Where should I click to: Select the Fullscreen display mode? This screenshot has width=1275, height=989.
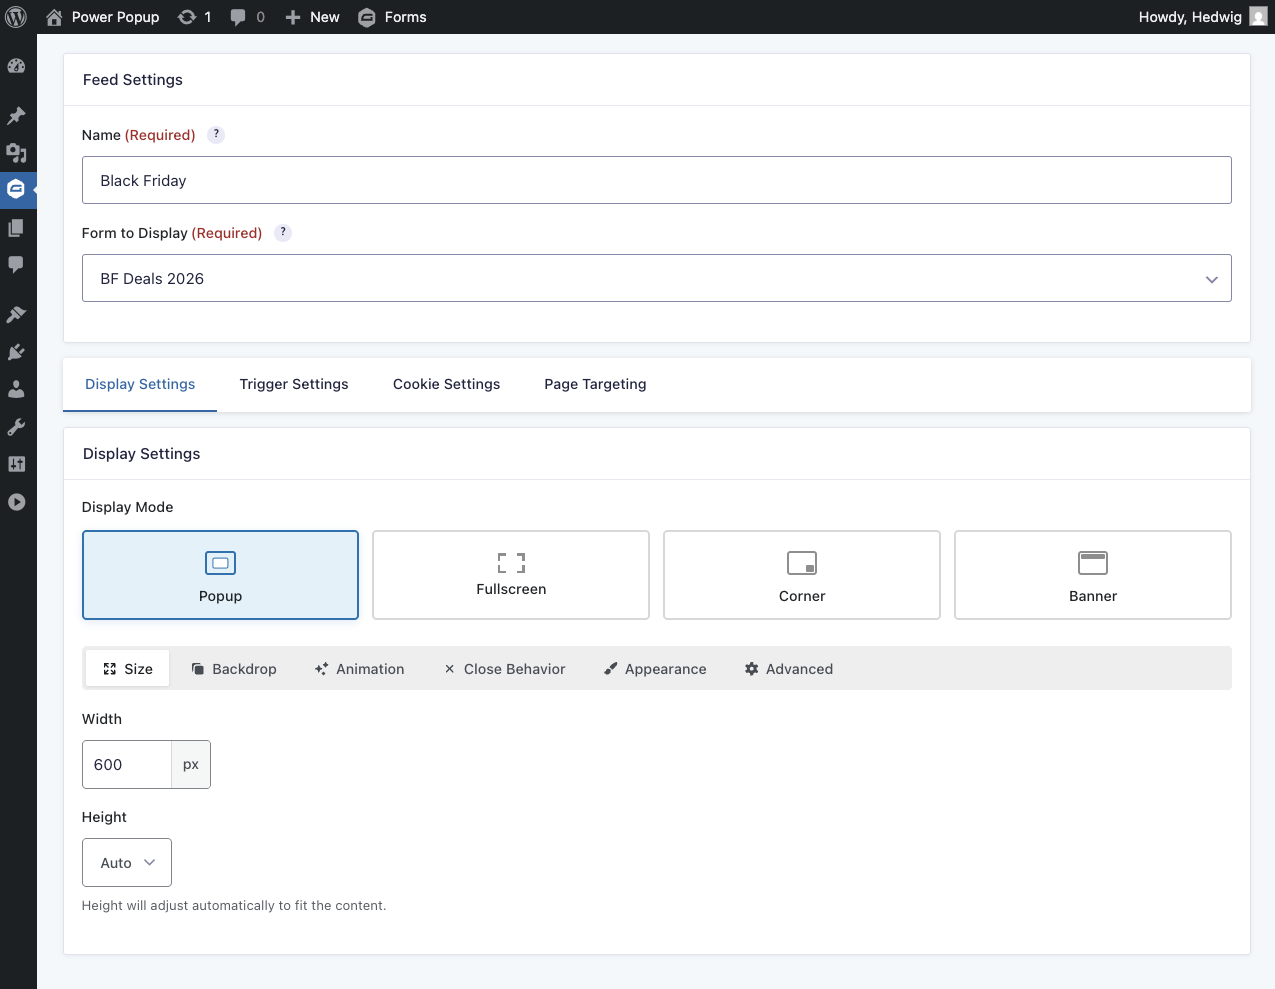pyautogui.click(x=511, y=575)
